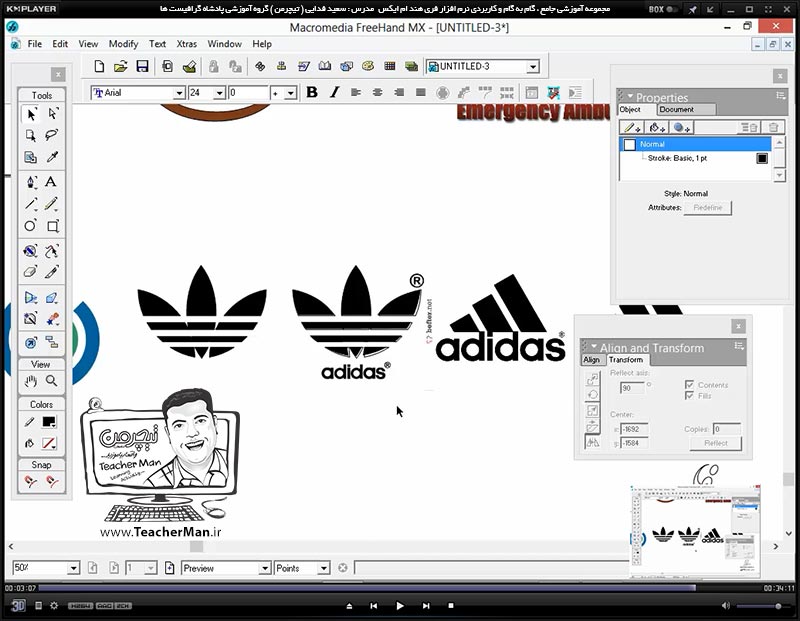
Task: Open the stroke color swatch in Colors
Action: 49,422
